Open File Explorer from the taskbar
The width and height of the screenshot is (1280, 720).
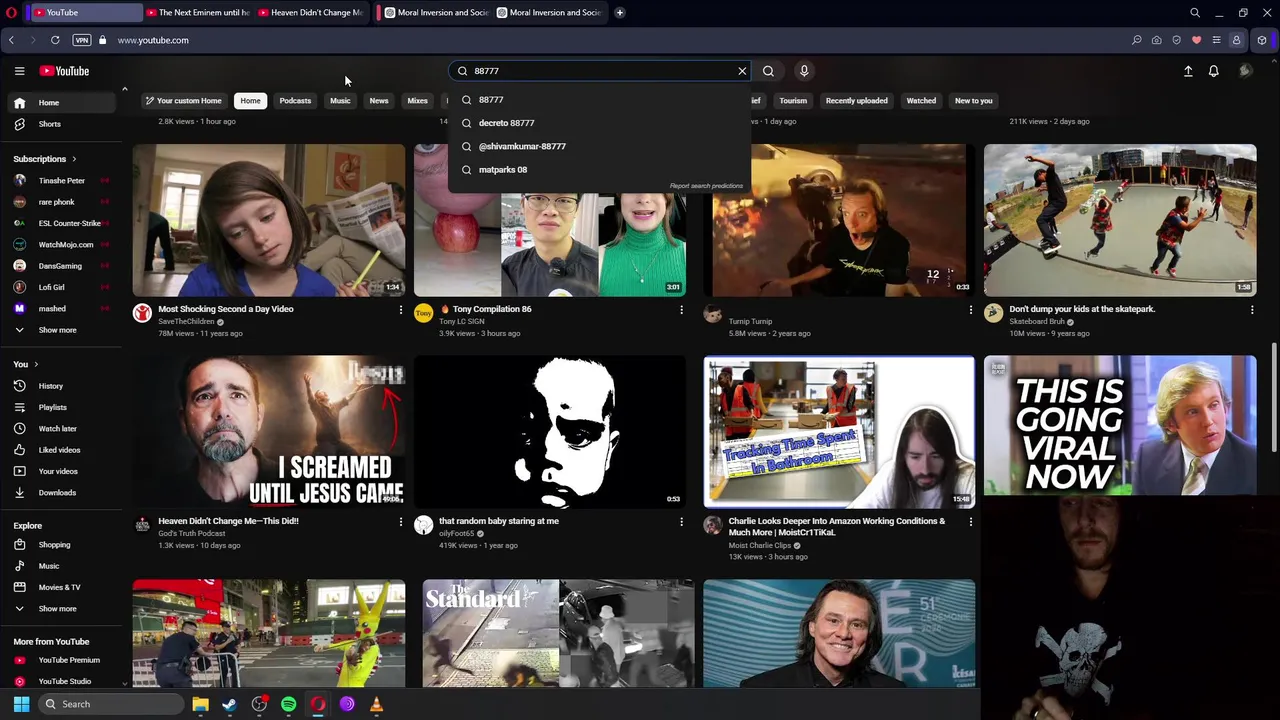click(x=200, y=704)
